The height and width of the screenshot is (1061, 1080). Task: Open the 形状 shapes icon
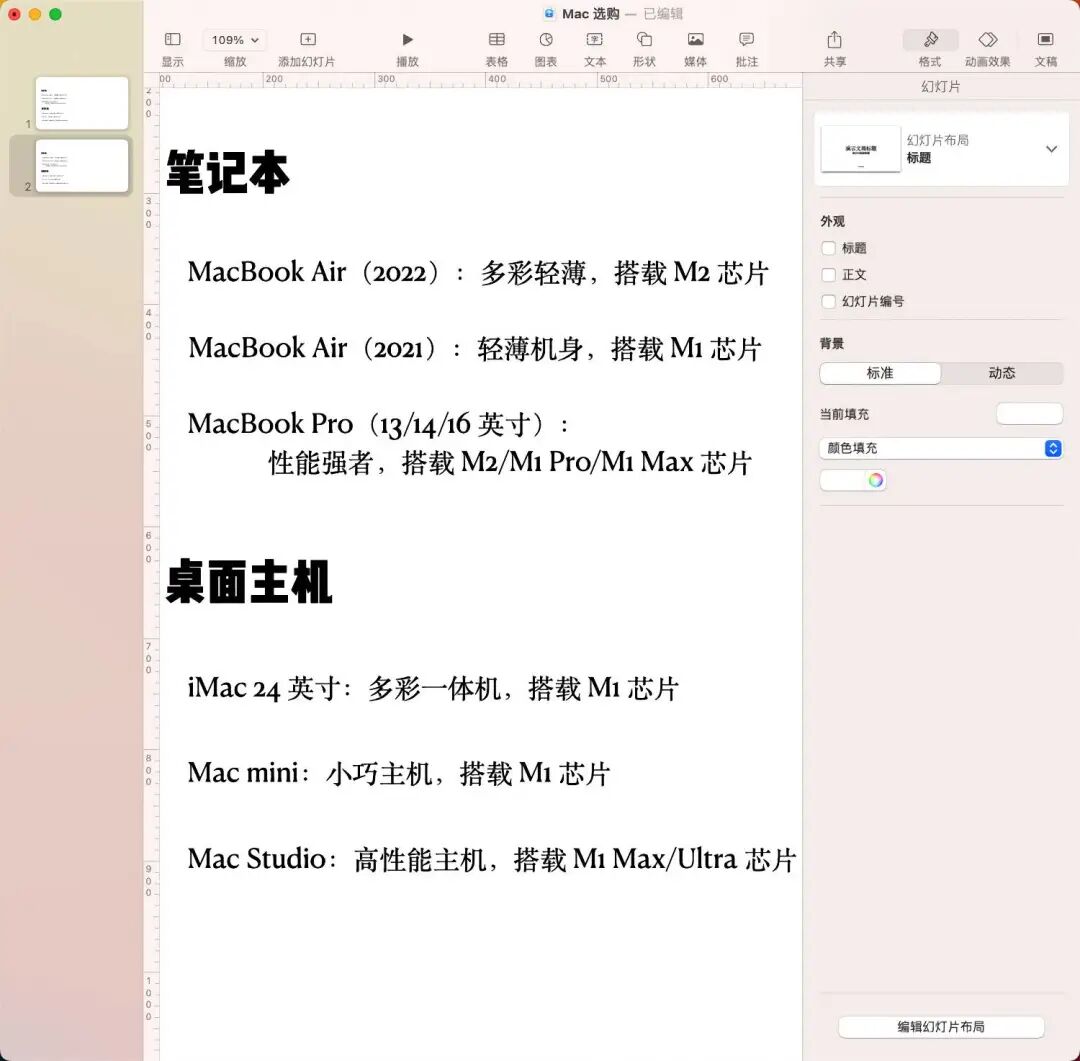click(x=644, y=39)
